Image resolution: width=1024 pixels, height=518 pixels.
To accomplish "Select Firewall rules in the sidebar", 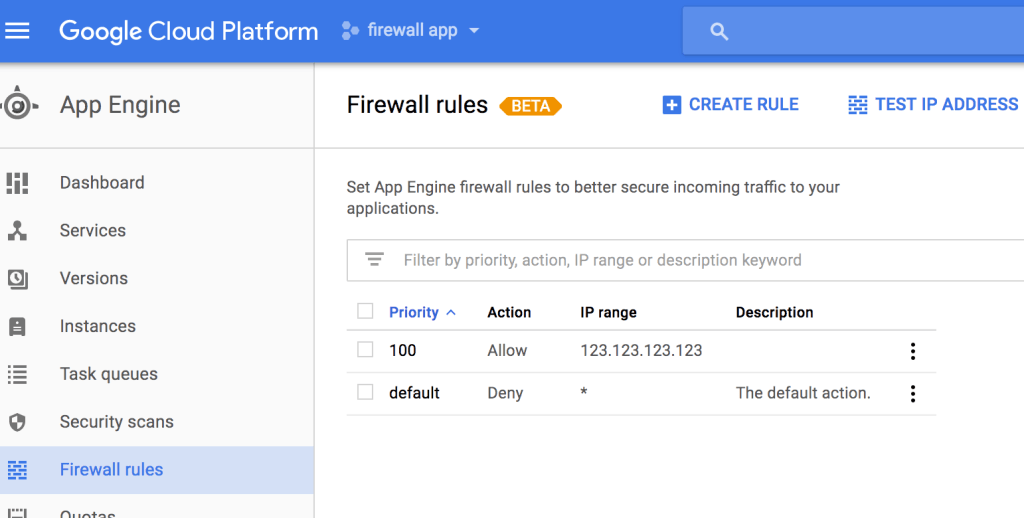I will pos(111,470).
